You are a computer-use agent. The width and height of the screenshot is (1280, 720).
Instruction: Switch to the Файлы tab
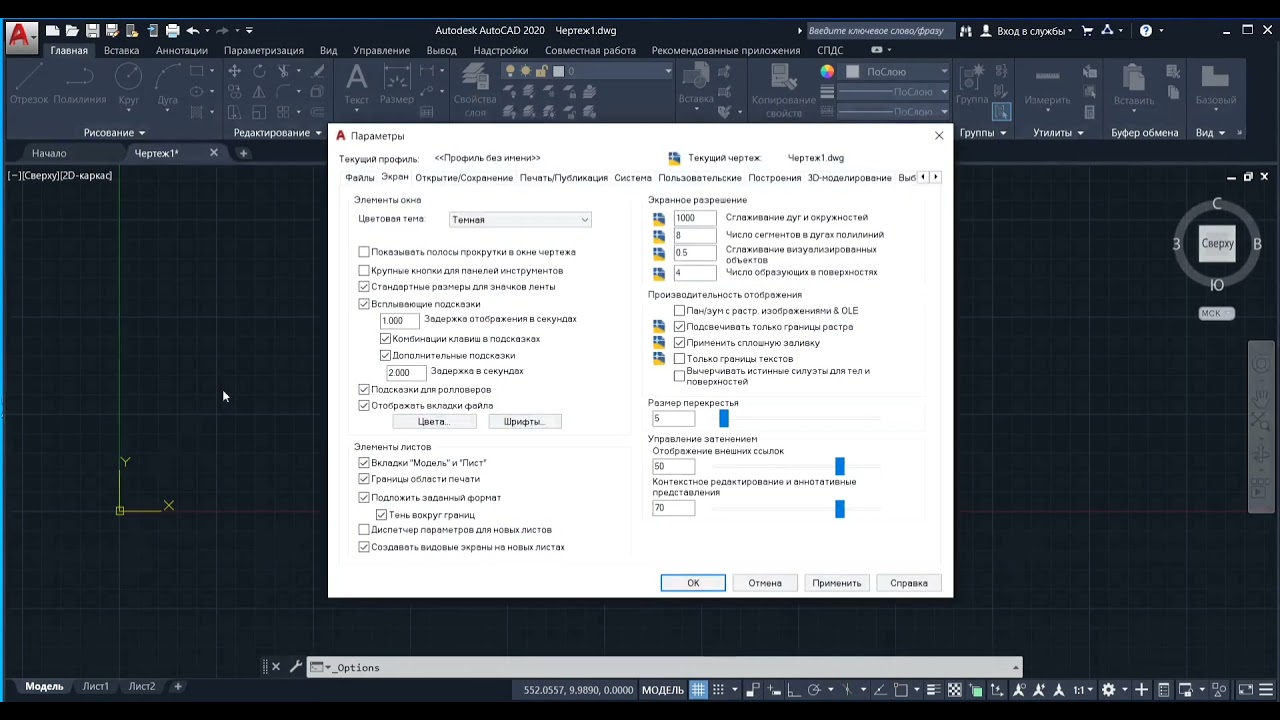pos(360,177)
